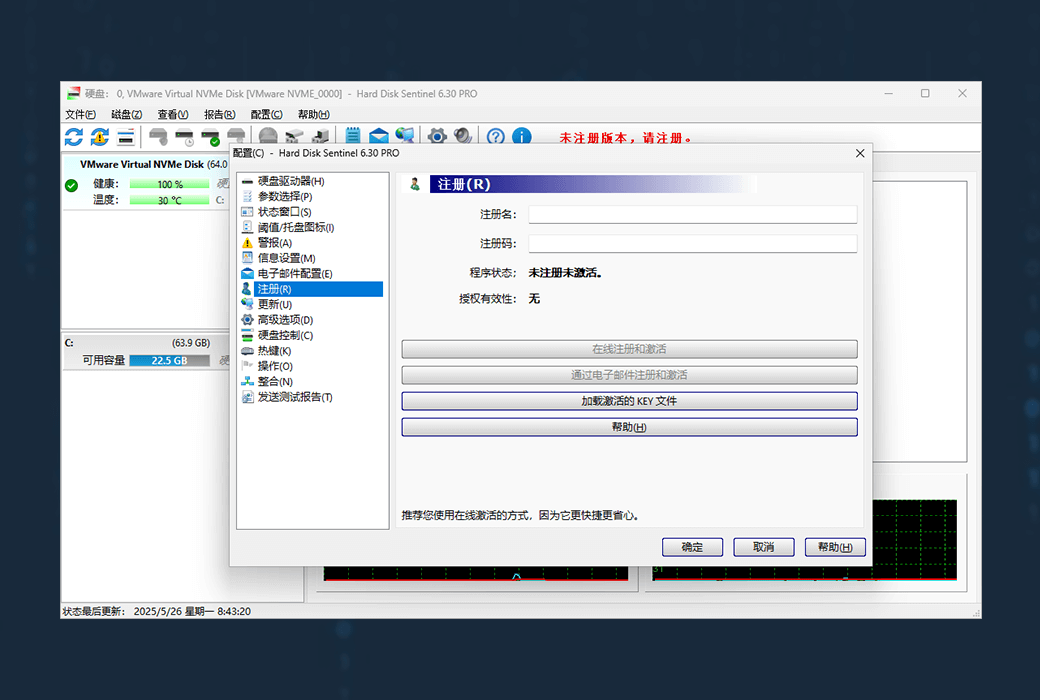Select 电子邮件配置(E) category
1040x700 pixels.
[295, 273]
